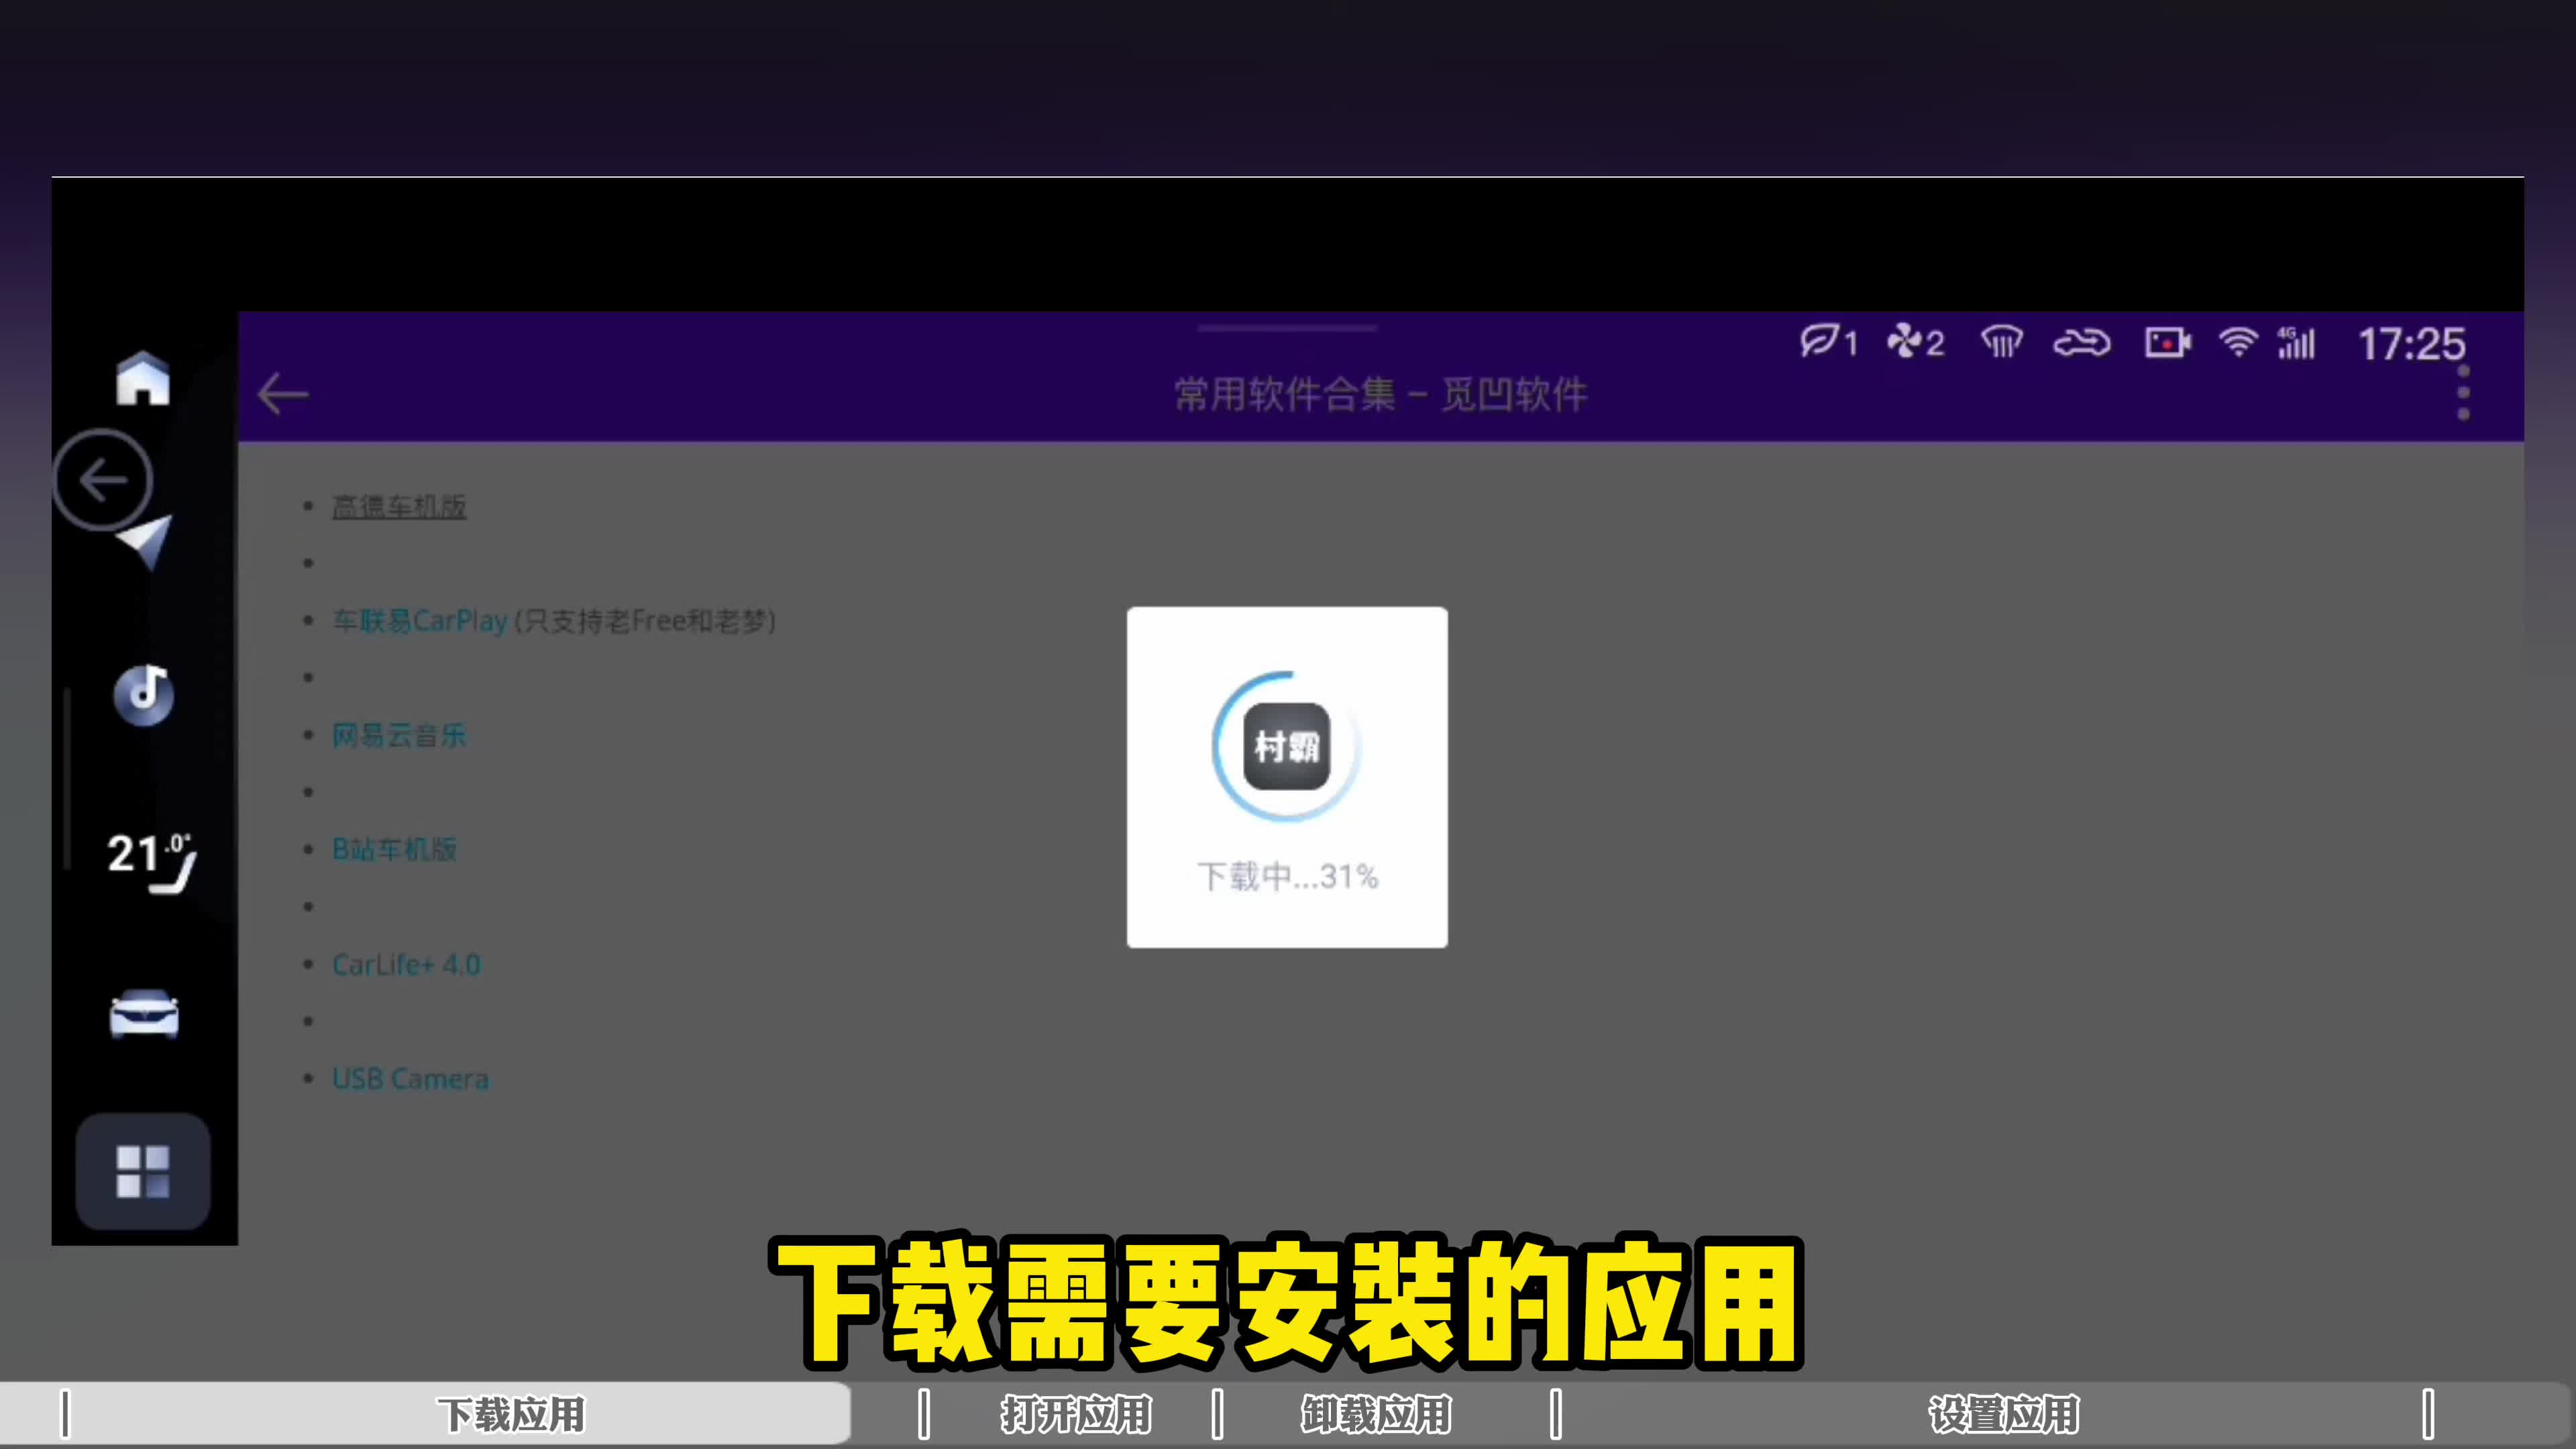
Task: Open the app grid launcher icon
Action: tap(143, 1170)
